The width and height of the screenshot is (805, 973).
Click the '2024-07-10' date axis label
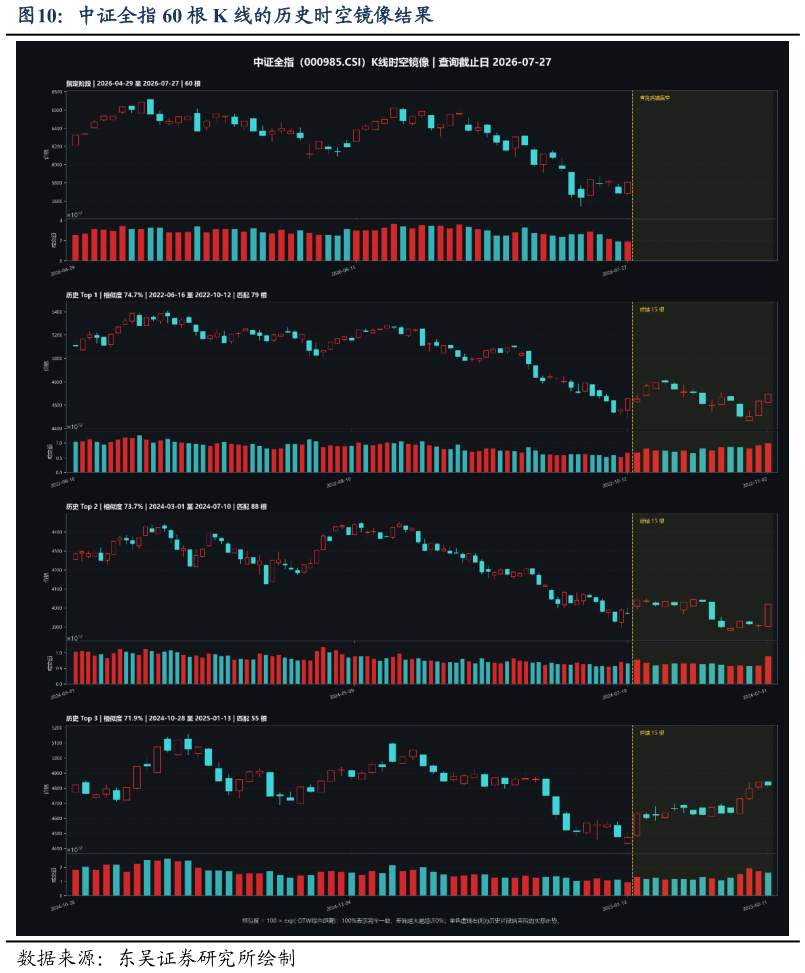[x=614, y=693]
